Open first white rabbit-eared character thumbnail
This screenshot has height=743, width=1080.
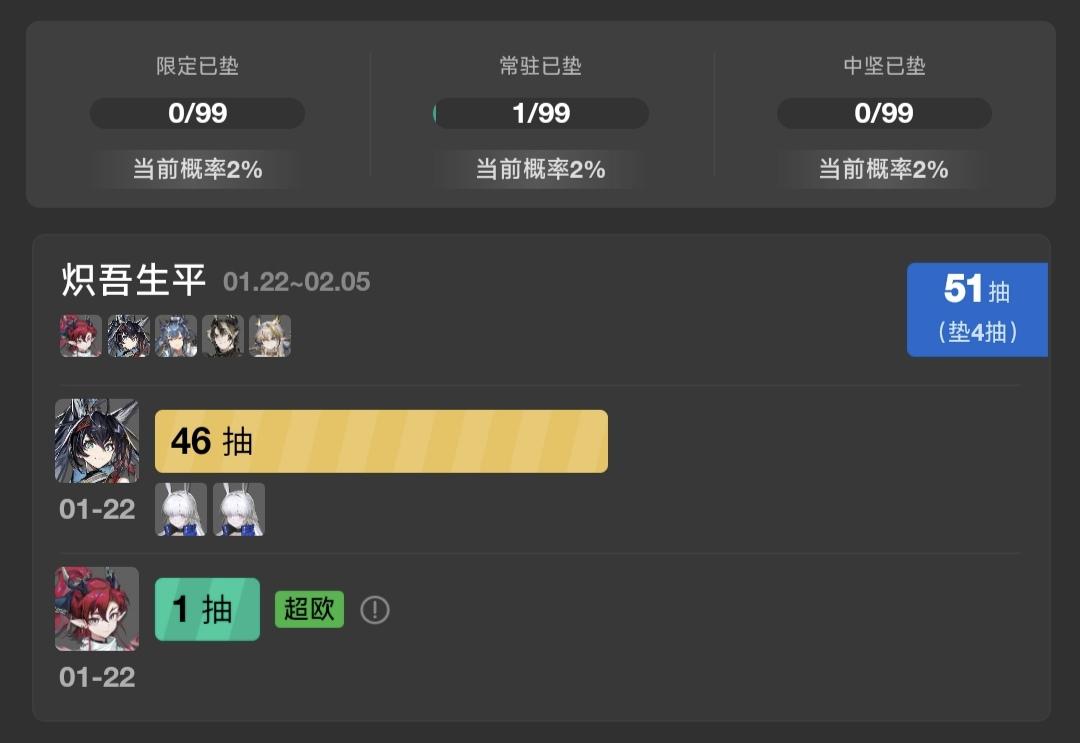point(181,509)
